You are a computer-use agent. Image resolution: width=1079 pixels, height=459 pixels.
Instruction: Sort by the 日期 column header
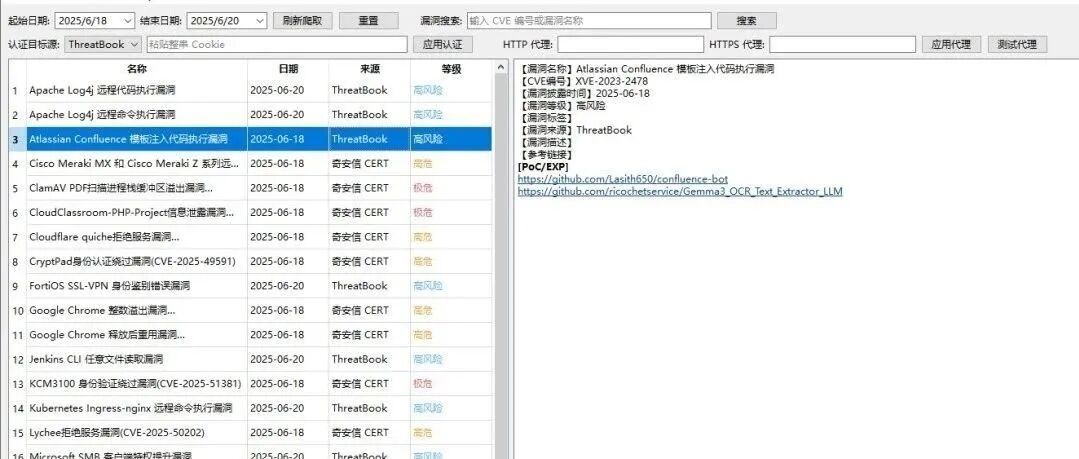(x=288, y=69)
